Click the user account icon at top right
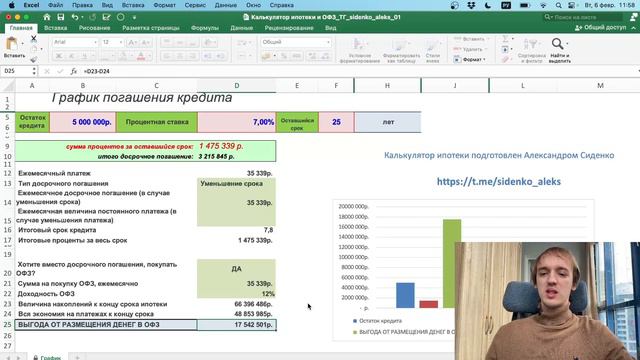The image size is (640, 360). (633, 17)
